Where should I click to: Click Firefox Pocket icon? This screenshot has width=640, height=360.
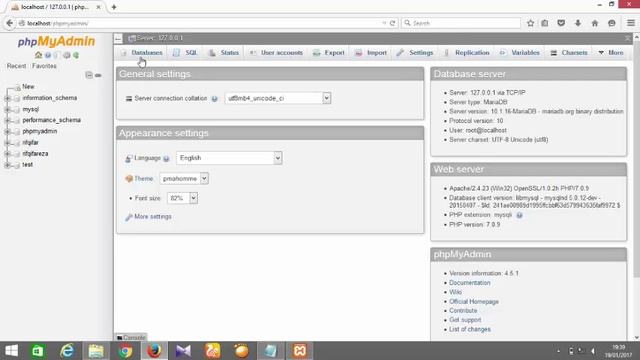[561, 23]
